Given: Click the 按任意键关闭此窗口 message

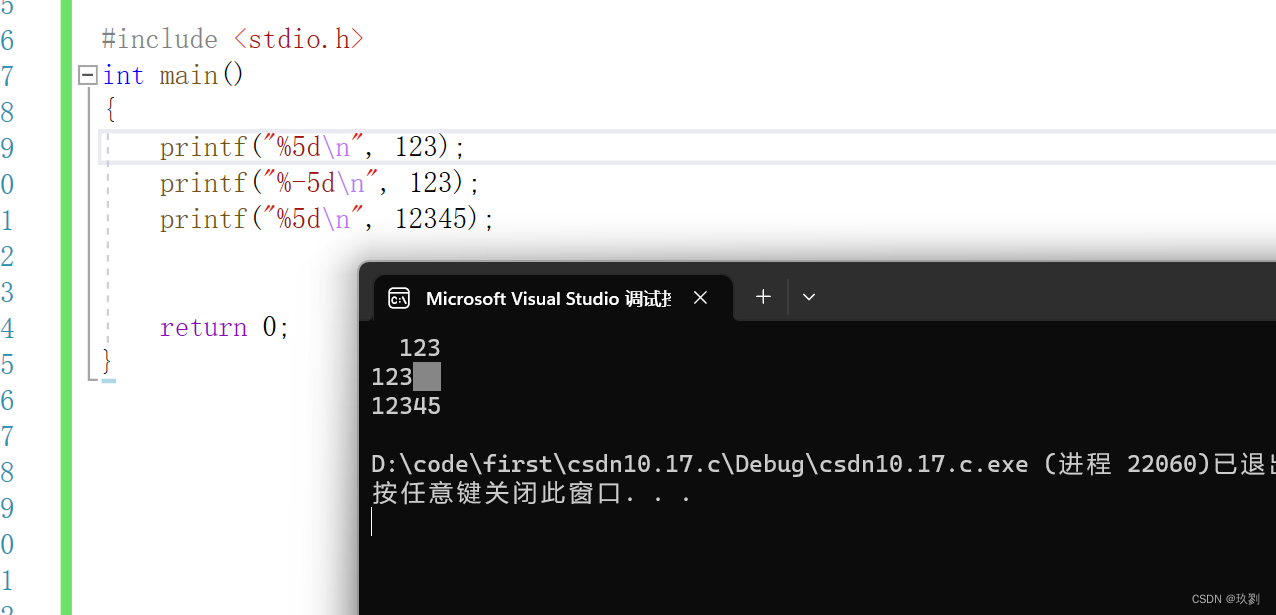Looking at the screenshot, I should click(x=531, y=493).
